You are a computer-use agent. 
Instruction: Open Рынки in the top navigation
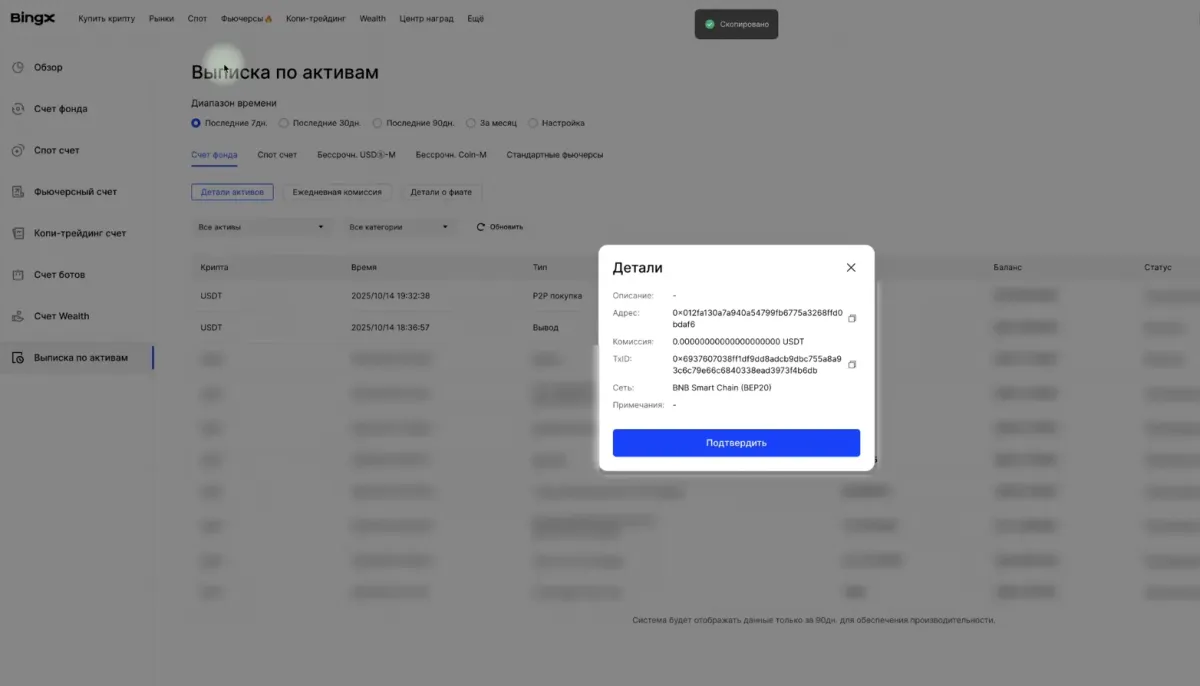tap(161, 17)
